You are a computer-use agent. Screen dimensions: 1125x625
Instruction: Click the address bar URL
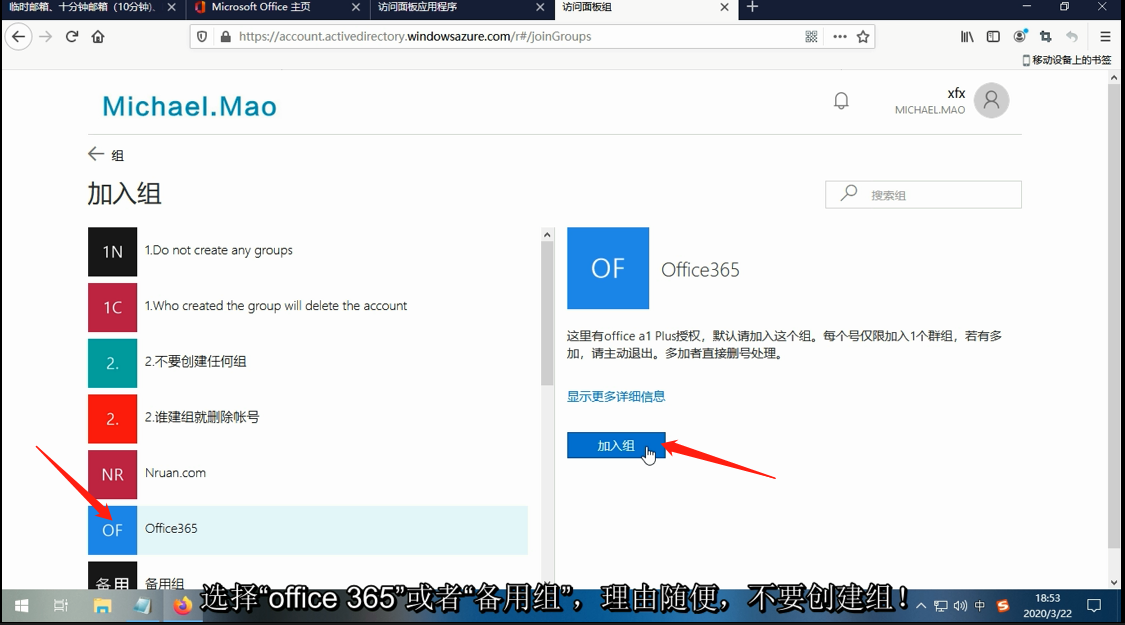[x=415, y=37]
